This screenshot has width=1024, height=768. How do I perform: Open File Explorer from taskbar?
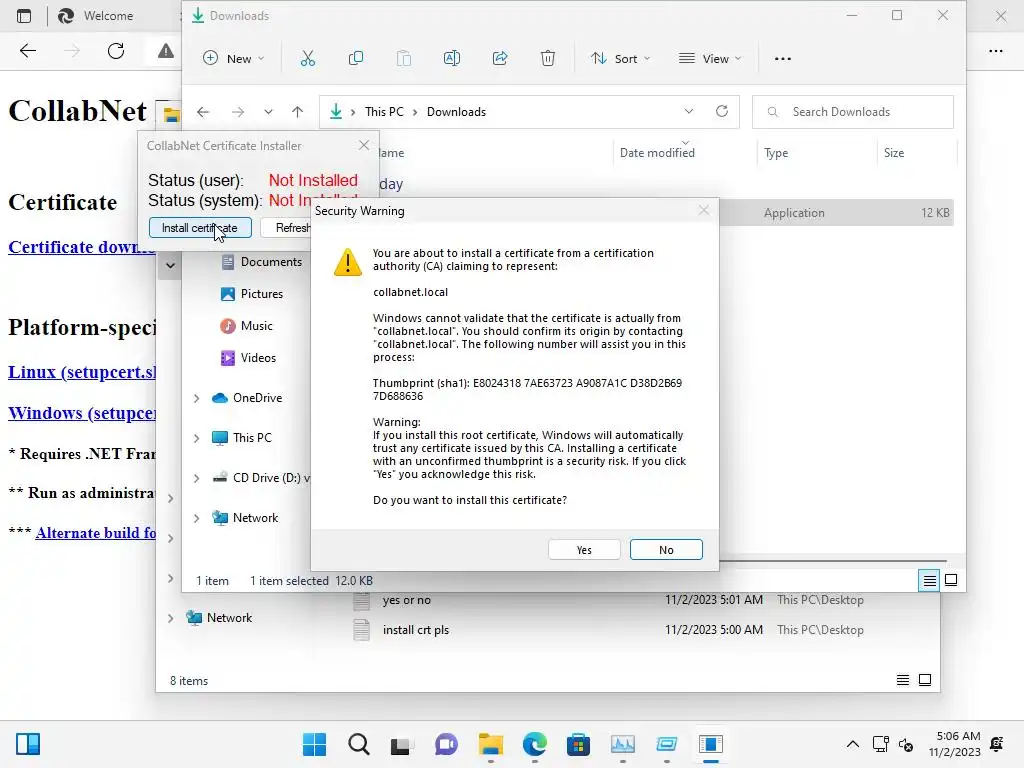pyautogui.click(x=490, y=744)
